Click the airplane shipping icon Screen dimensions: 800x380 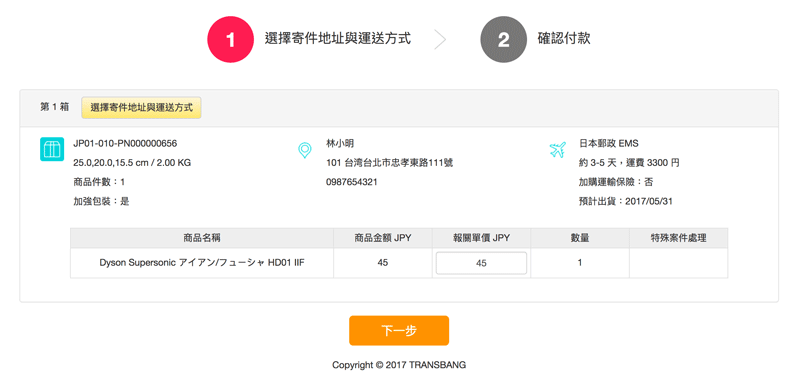click(x=558, y=149)
